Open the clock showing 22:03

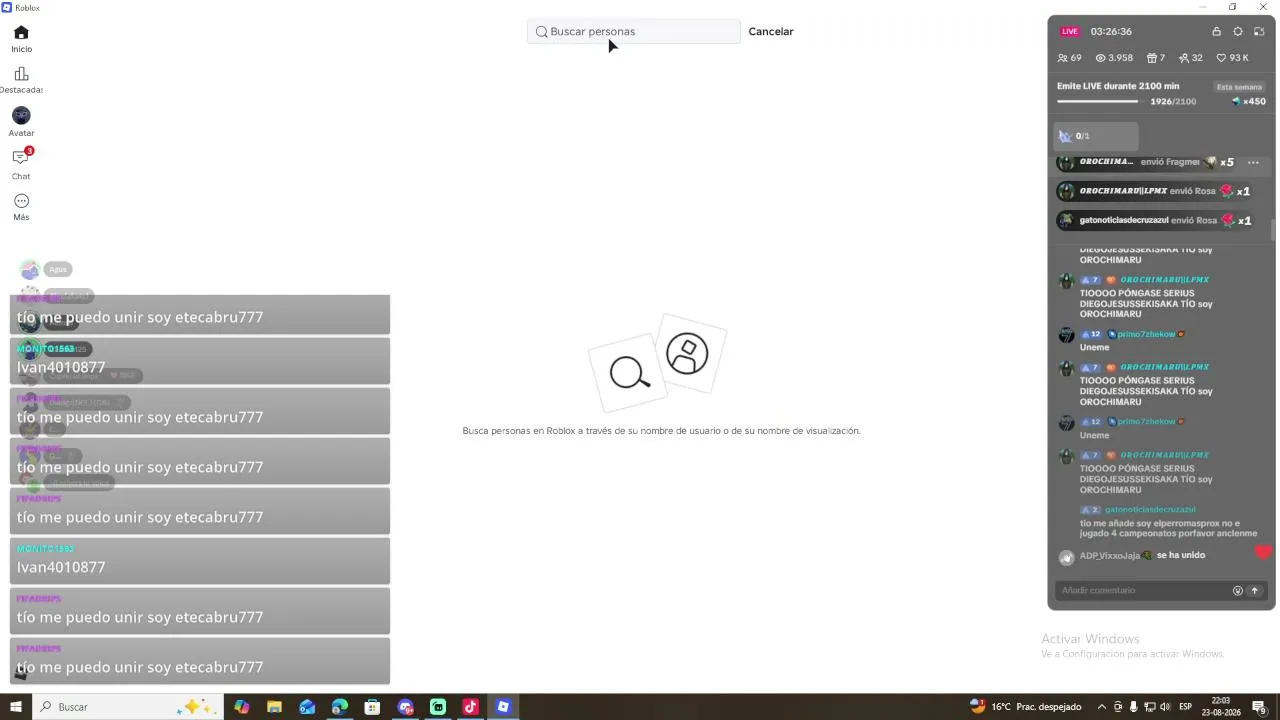[1222, 707]
